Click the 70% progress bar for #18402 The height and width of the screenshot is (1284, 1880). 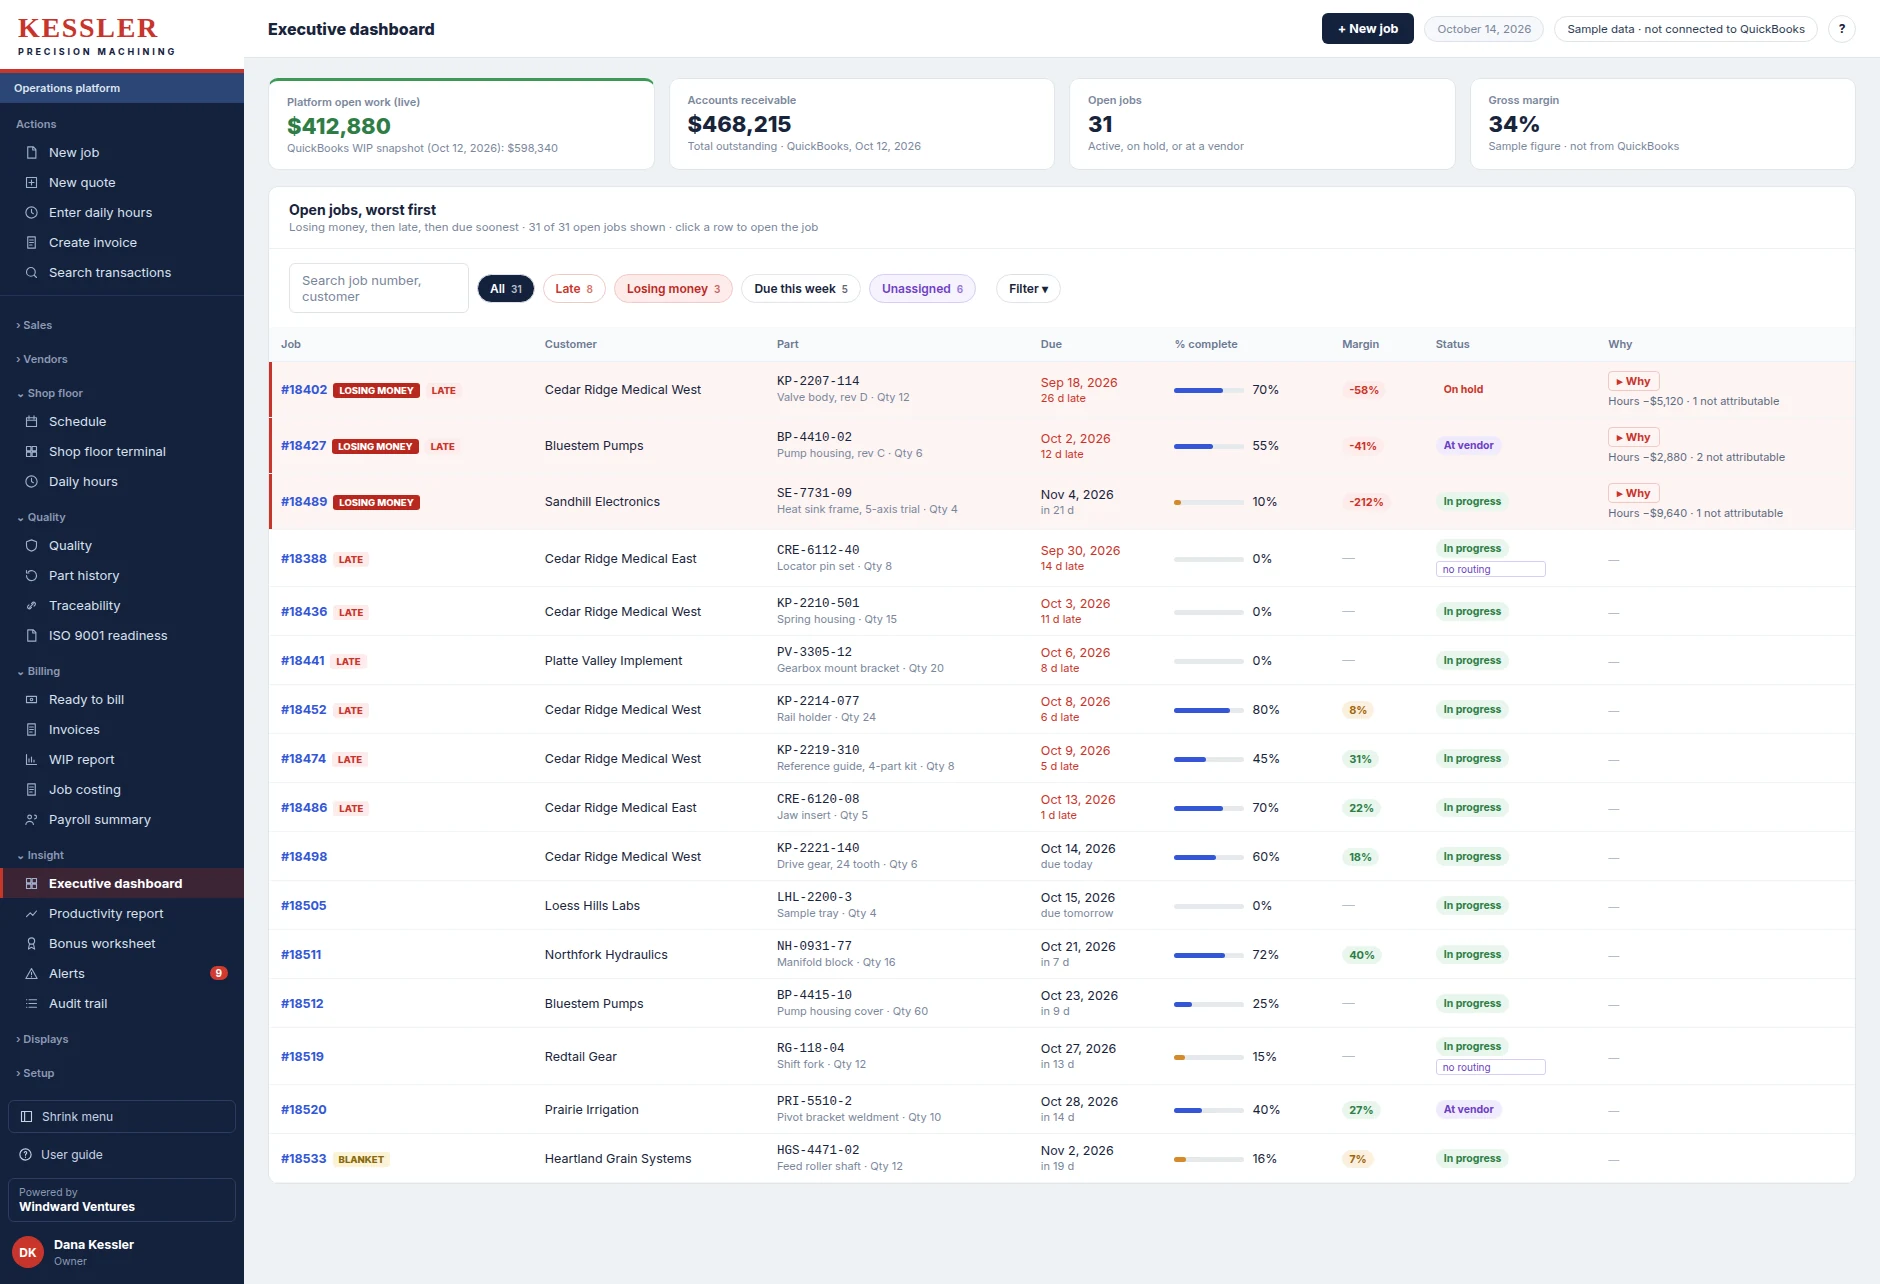[x=1209, y=390]
